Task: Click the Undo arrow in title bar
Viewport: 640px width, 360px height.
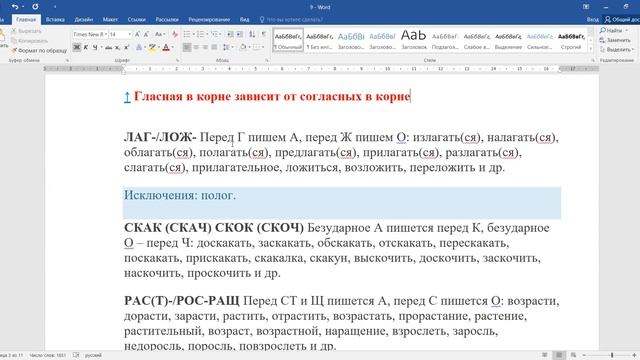Action: pyautogui.click(x=15, y=7)
